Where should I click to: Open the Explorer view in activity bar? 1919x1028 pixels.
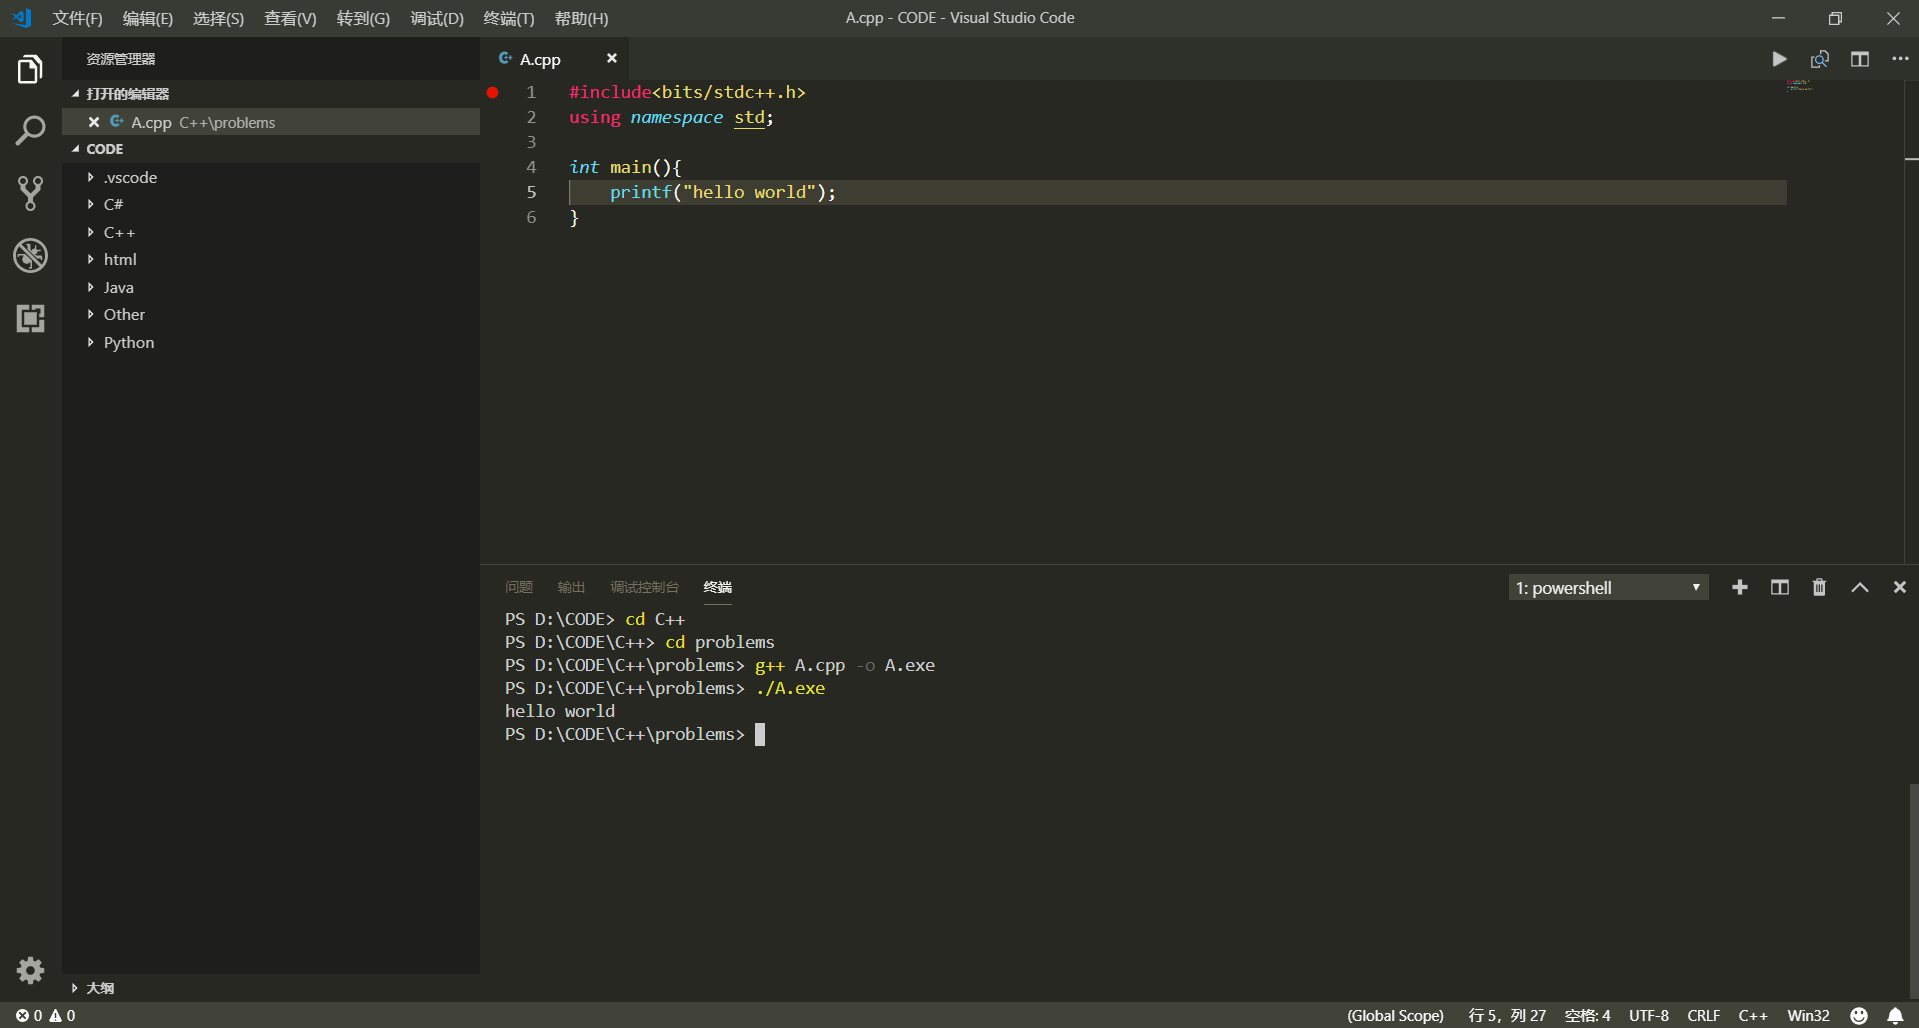30,69
